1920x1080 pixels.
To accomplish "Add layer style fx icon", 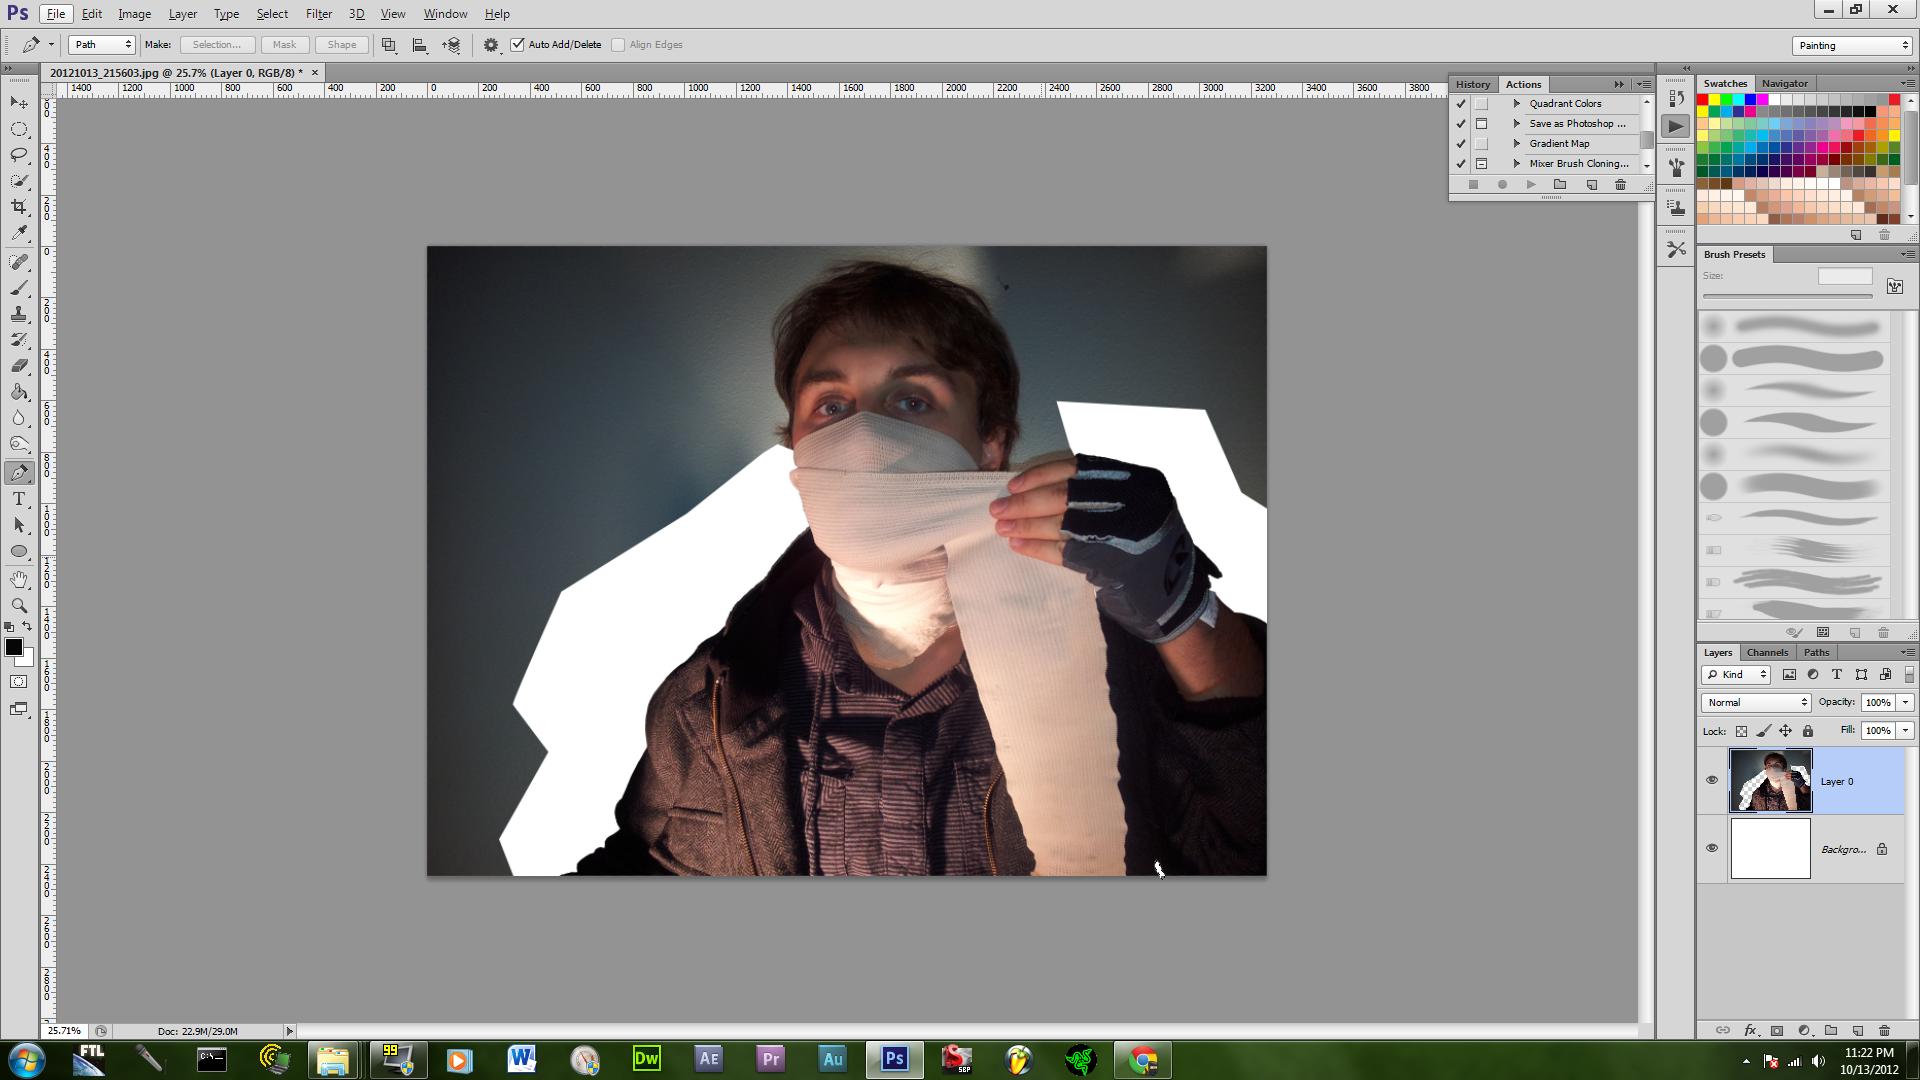I will pos(1750,1030).
